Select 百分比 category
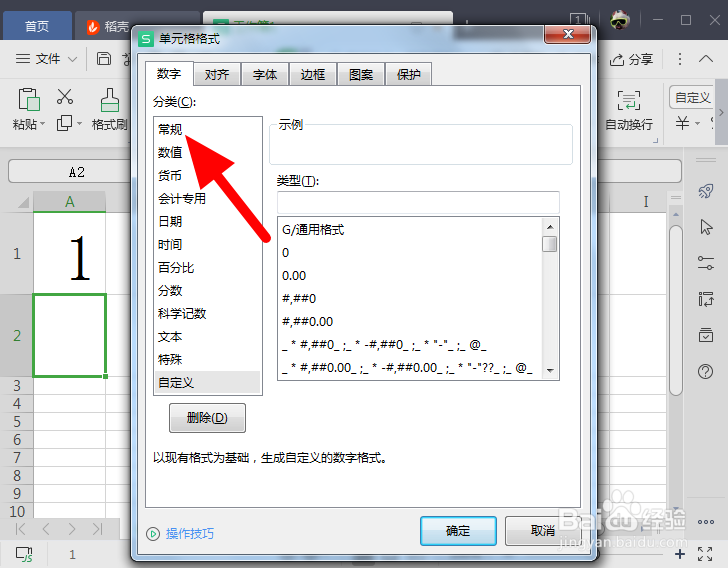 click(x=207, y=268)
